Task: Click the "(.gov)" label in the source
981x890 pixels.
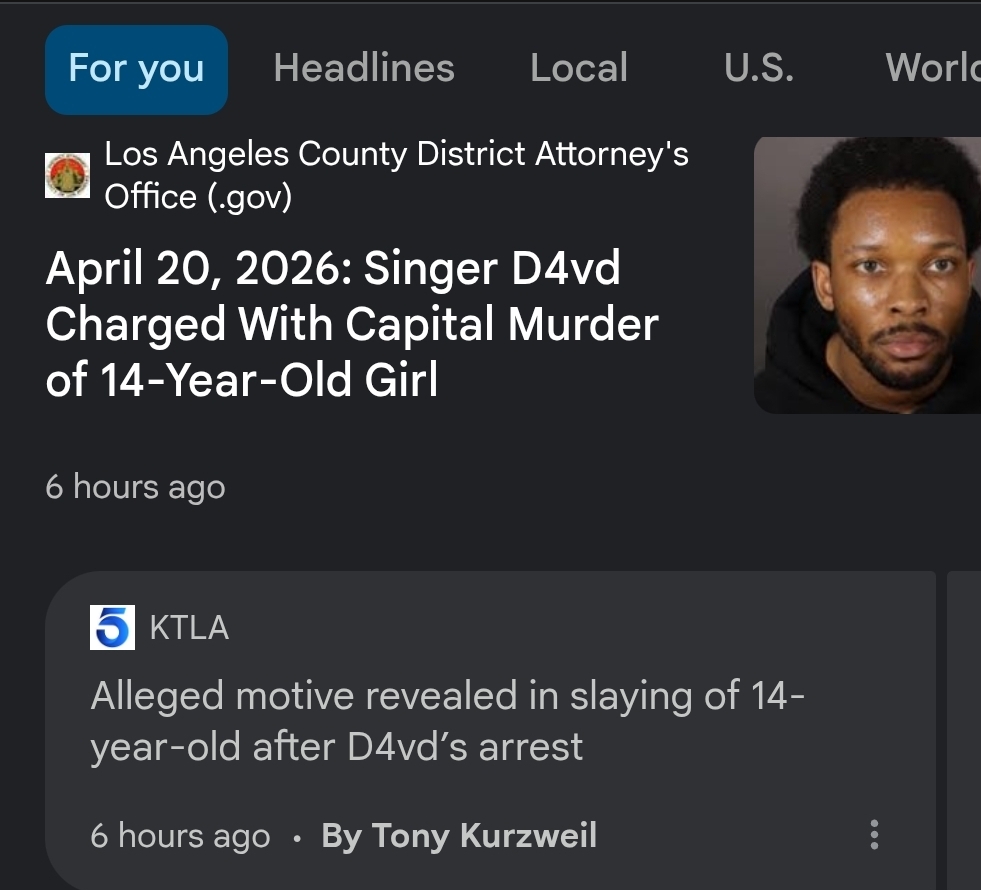Action: 248,197
